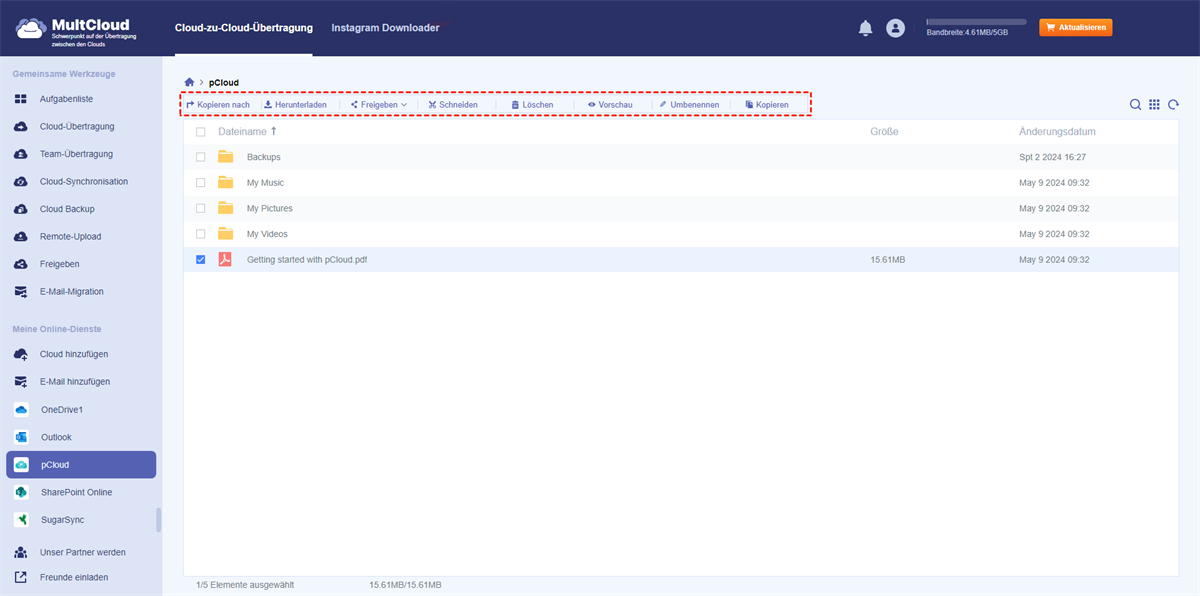Click Kopieren toolbar button
This screenshot has width=1200, height=596.
(767, 104)
